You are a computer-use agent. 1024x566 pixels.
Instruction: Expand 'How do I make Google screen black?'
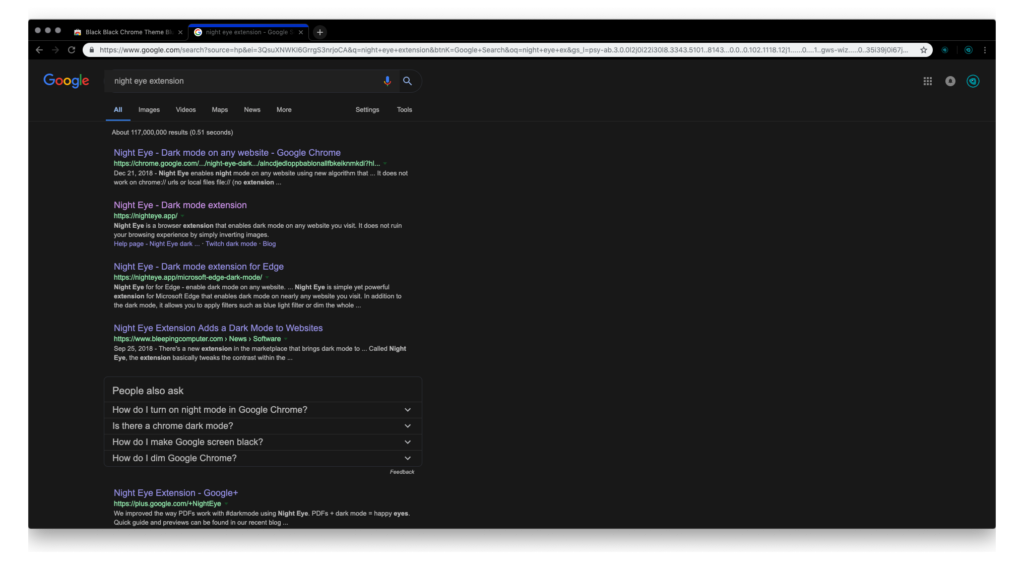pos(263,442)
